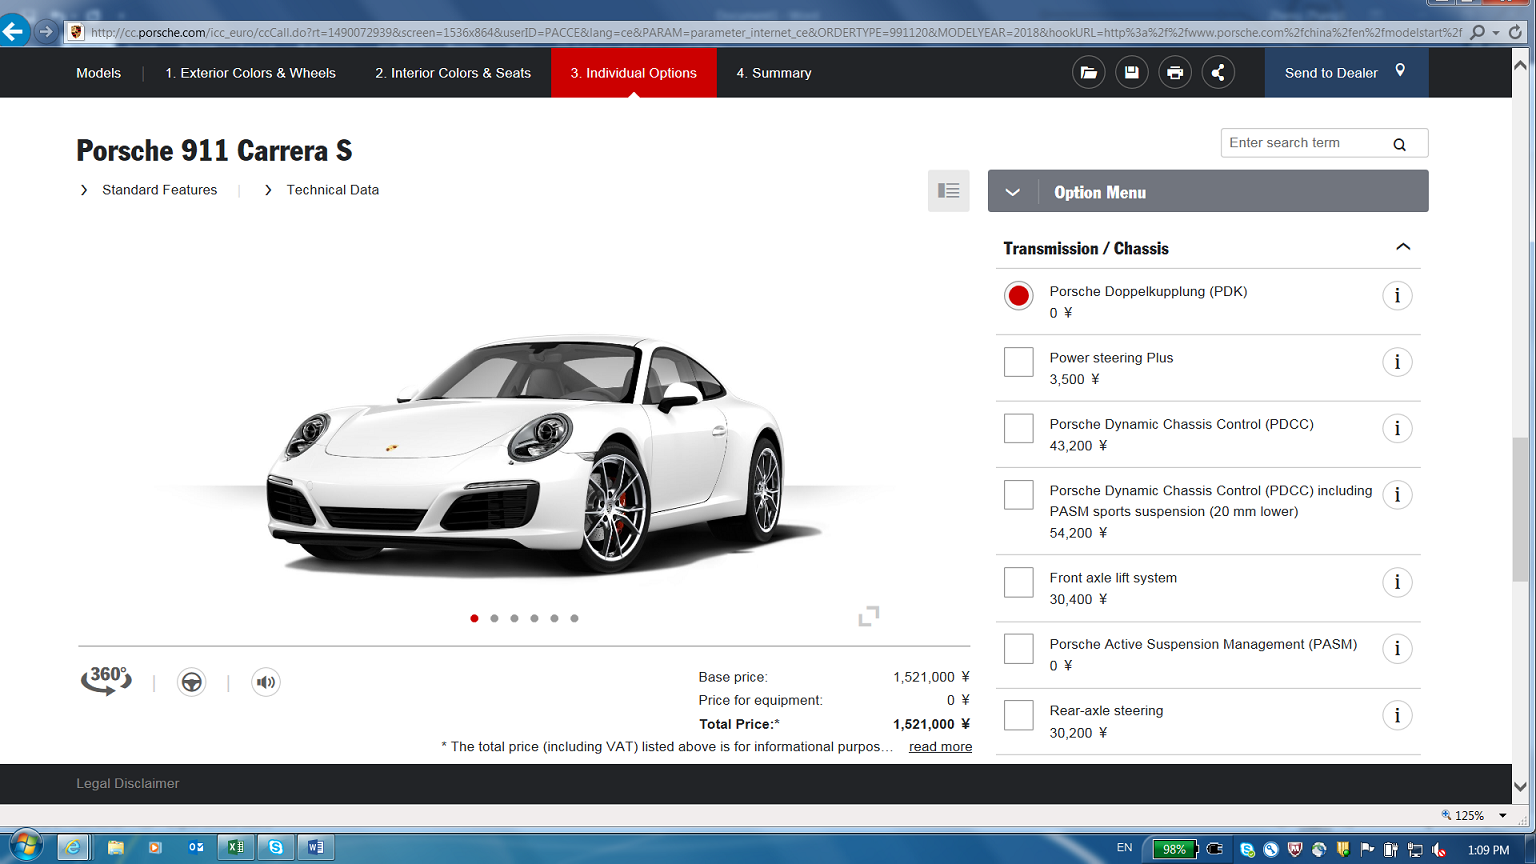Show info for Power steering Plus
Screen dimensions: 1536x864
[1397, 362]
